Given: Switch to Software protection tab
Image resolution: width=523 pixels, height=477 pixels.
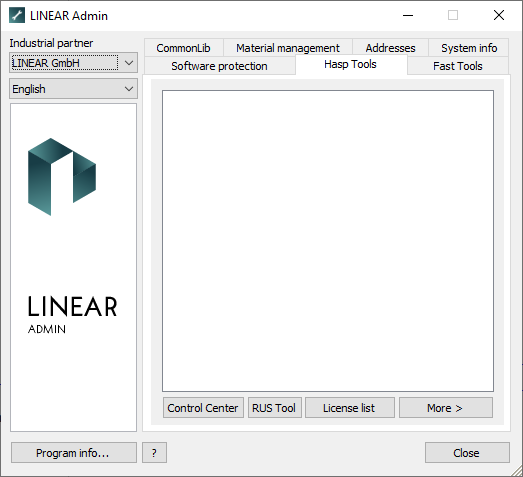Looking at the screenshot, I should 219,66.
